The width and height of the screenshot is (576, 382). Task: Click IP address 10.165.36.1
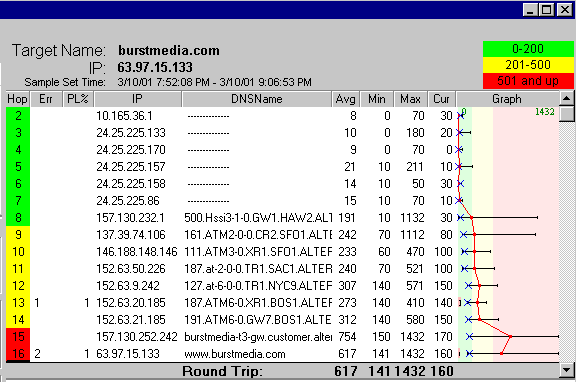[x=124, y=116]
